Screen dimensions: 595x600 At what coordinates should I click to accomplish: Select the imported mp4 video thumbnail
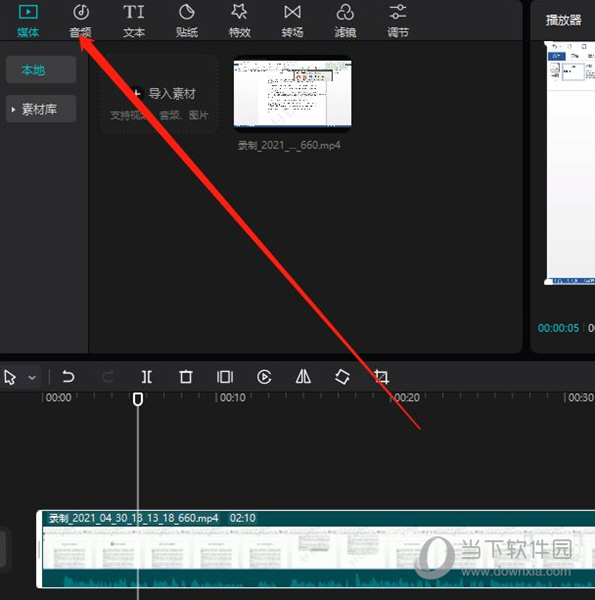292,94
